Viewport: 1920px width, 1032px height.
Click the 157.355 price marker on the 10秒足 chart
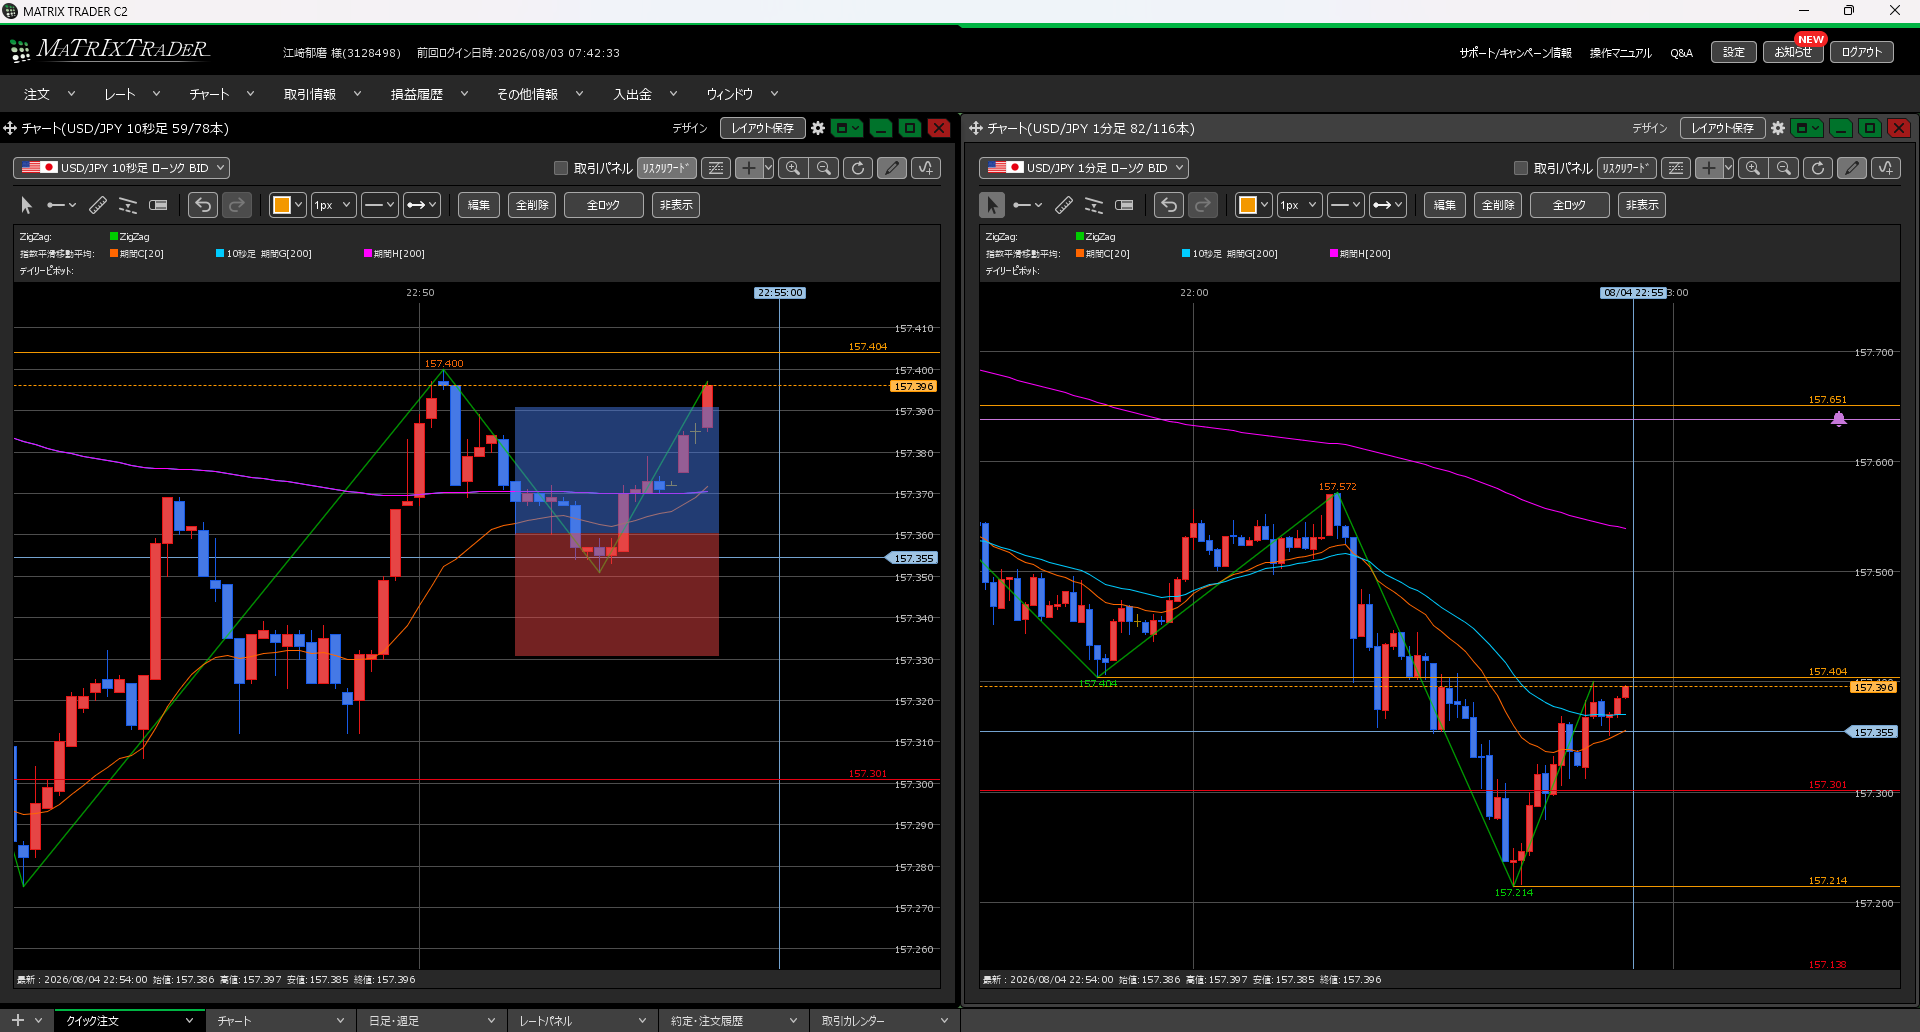(x=912, y=558)
